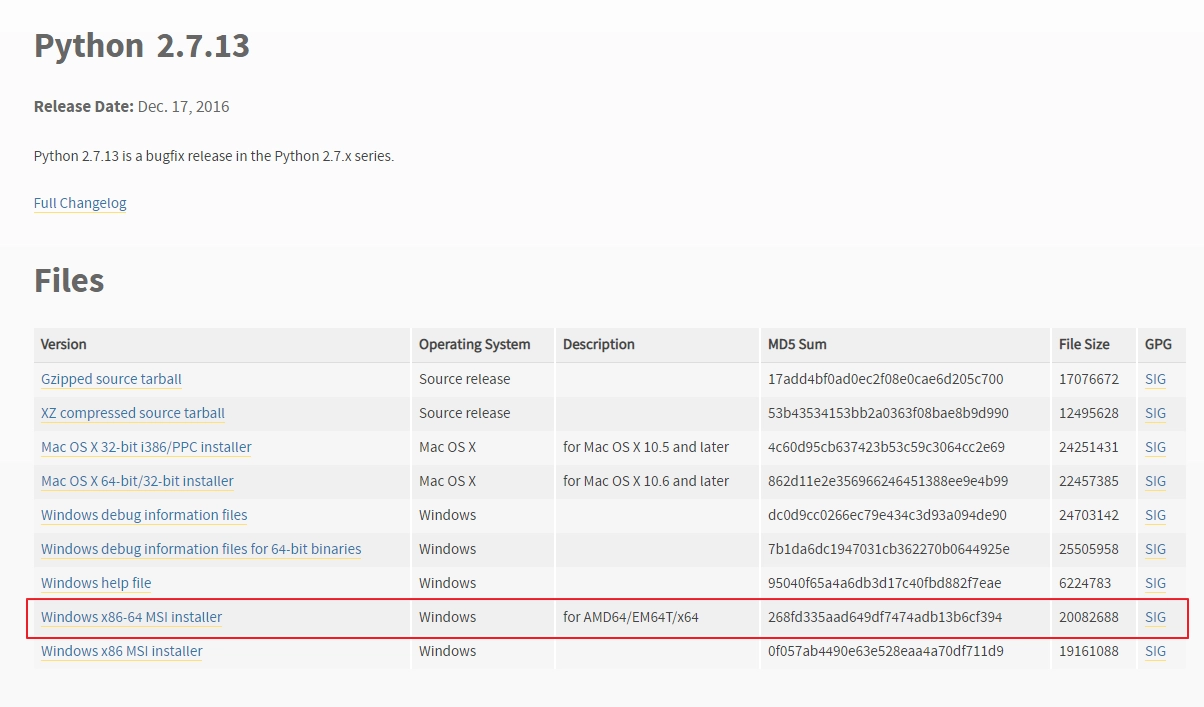Select MD5 sum 53b43534153bb2a0363f08bae8b9d990

click(888, 413)
